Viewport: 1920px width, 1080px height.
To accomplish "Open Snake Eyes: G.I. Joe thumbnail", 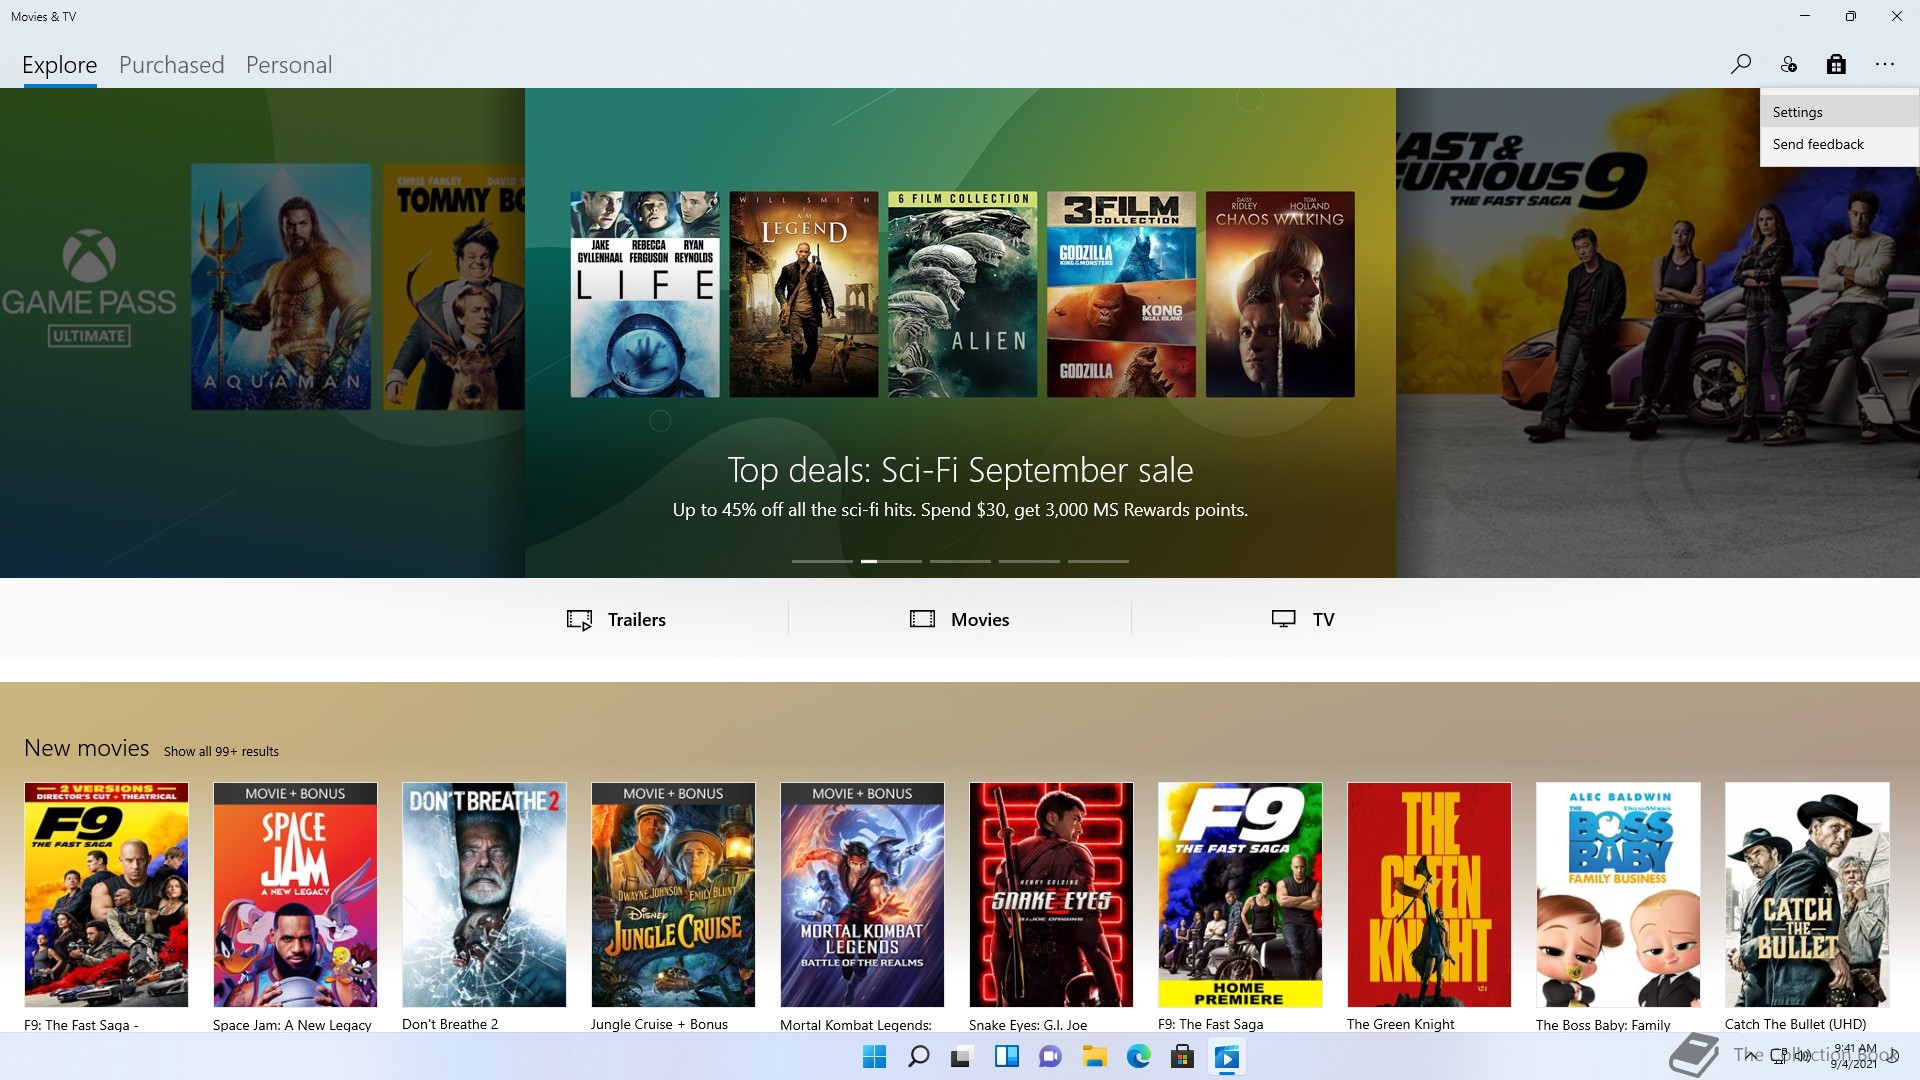I will pos(1051,895).
